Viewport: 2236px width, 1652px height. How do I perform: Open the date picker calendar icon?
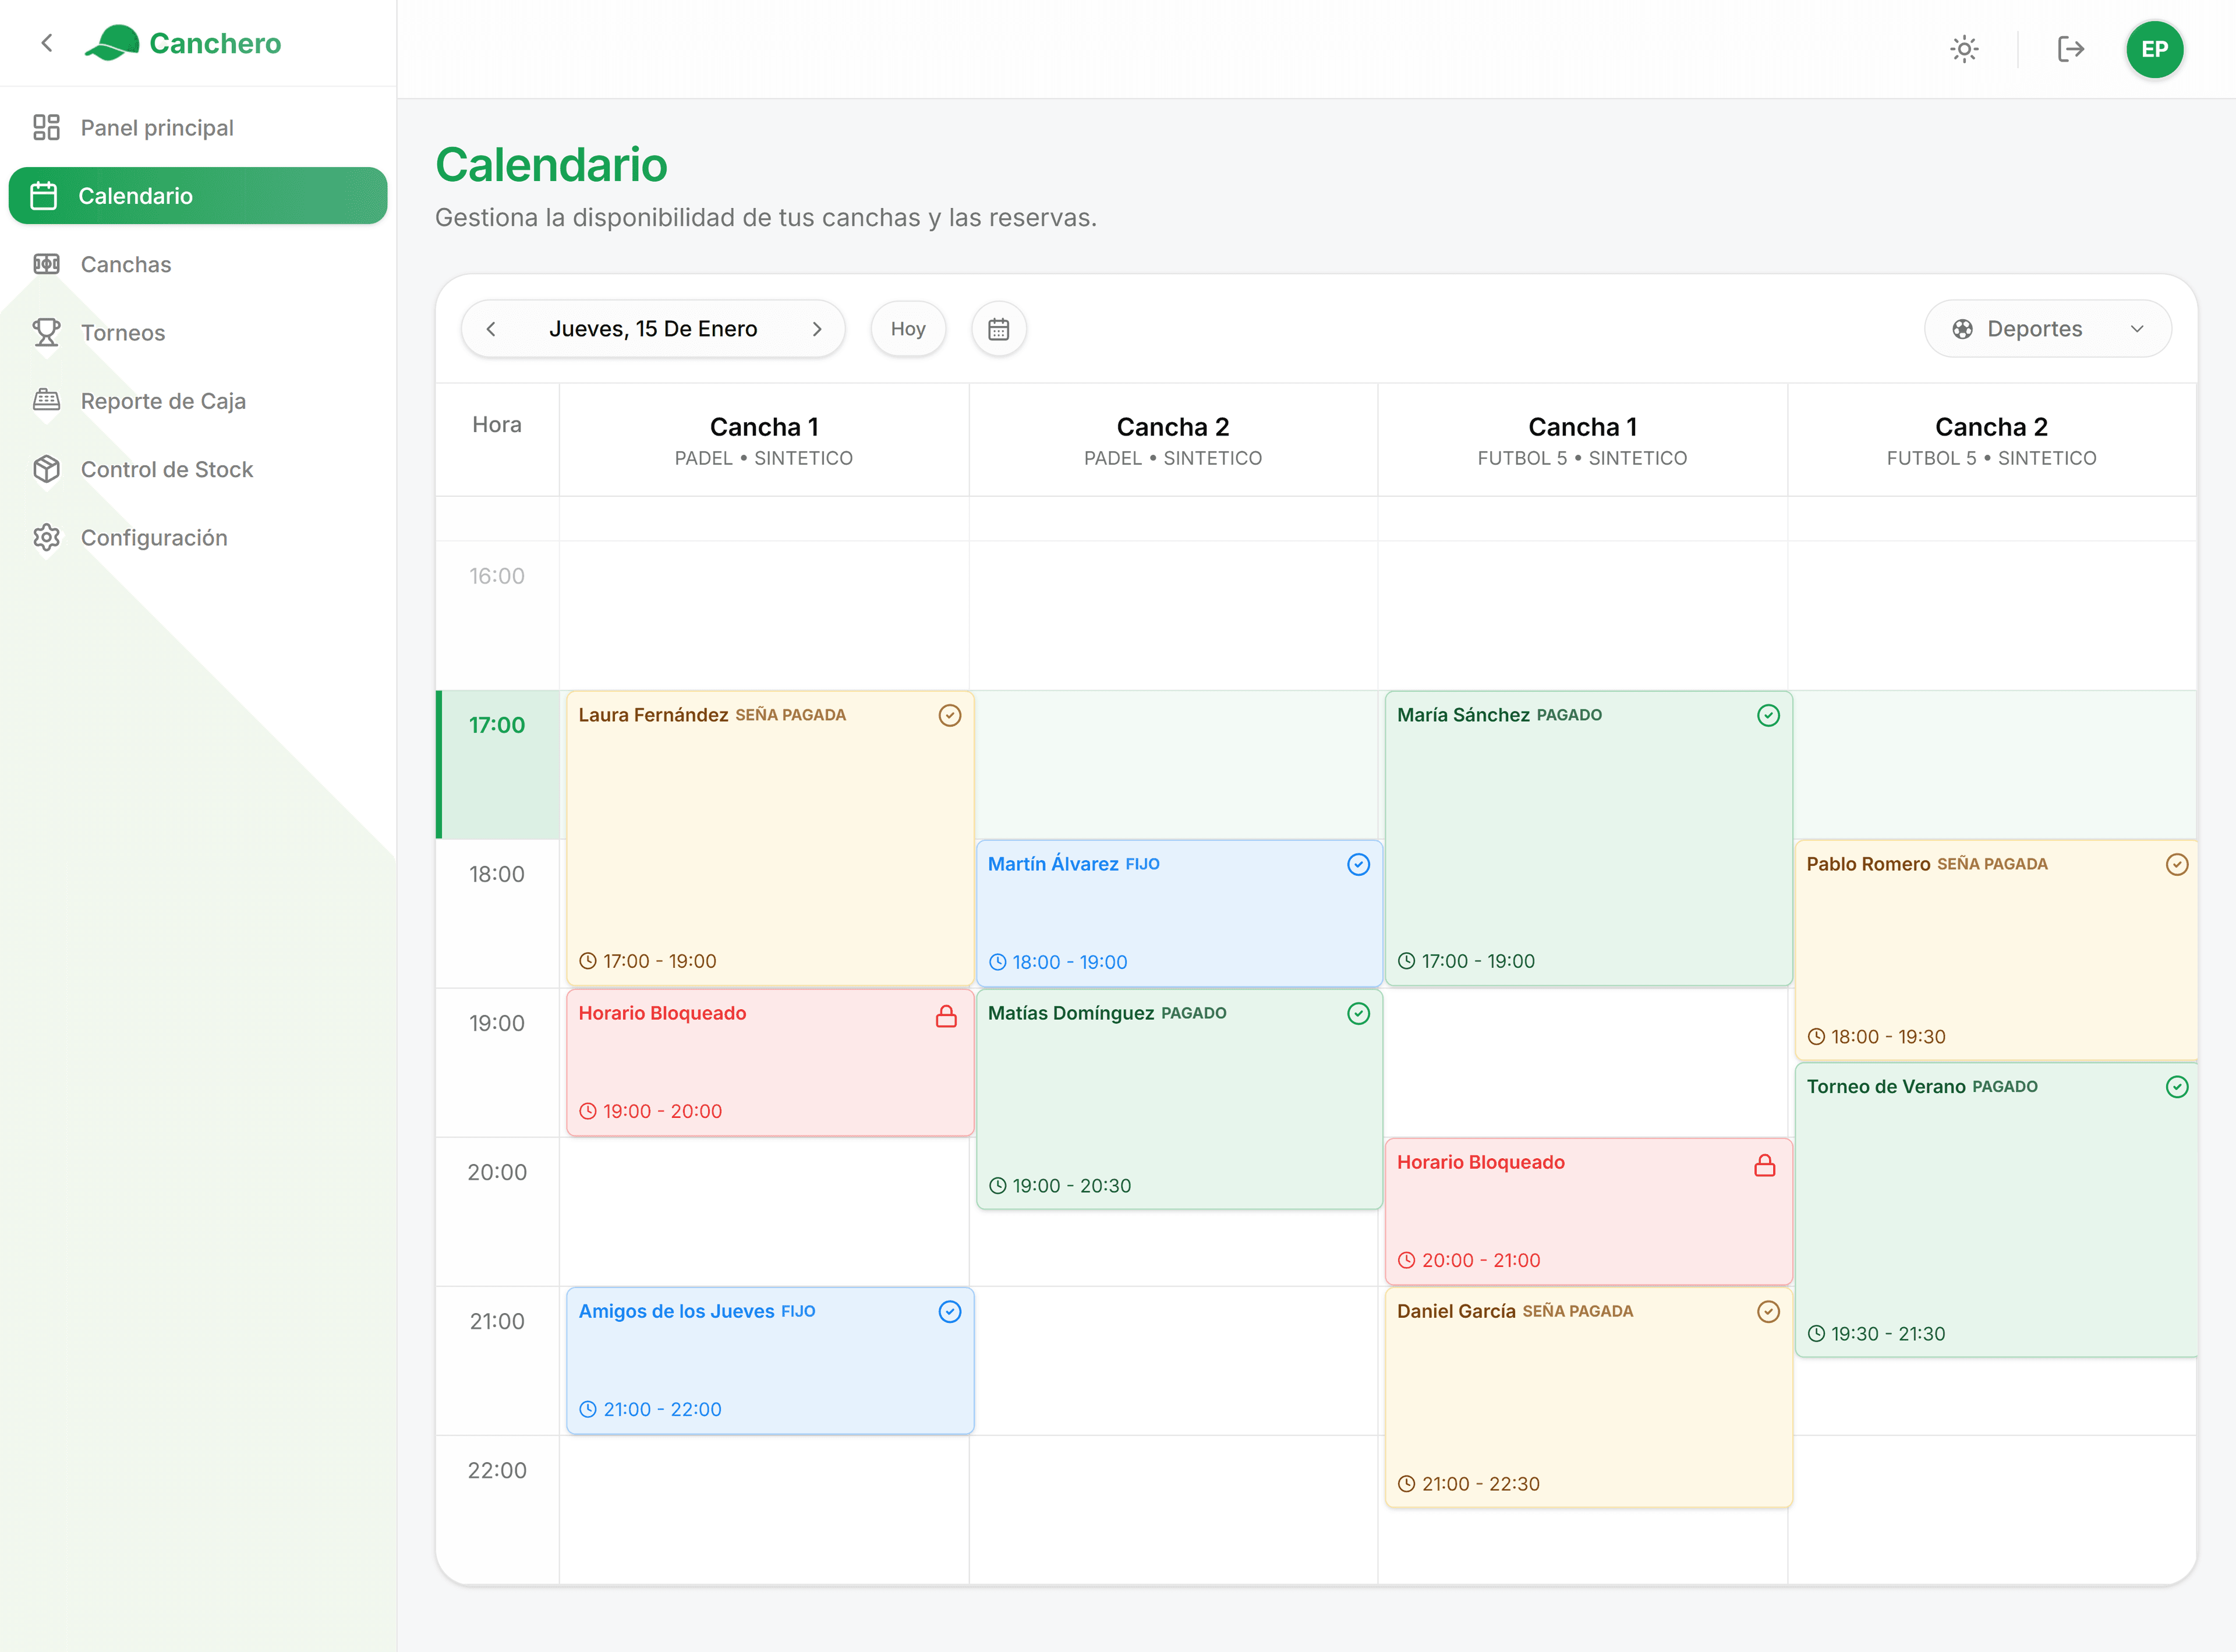[998, 328]
